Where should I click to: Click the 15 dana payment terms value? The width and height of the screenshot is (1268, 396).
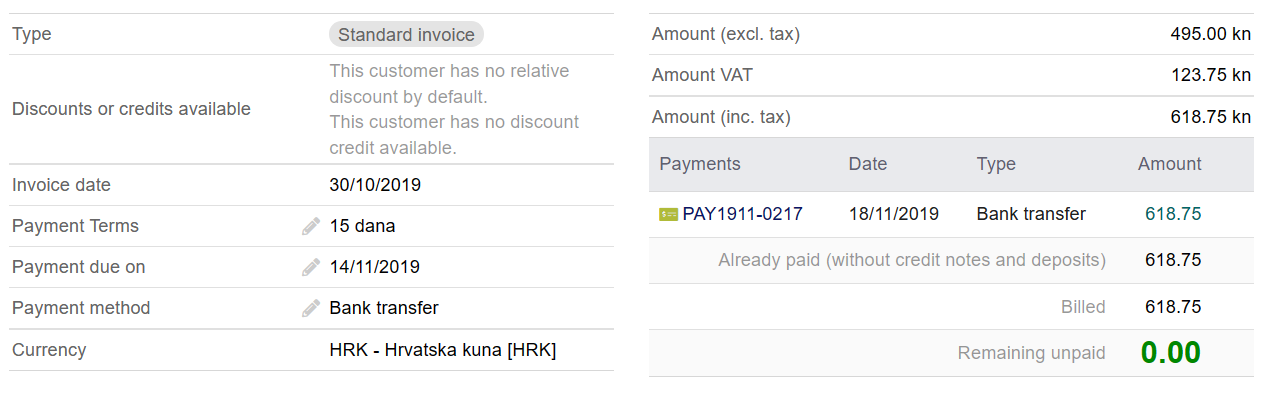(362, 226)
